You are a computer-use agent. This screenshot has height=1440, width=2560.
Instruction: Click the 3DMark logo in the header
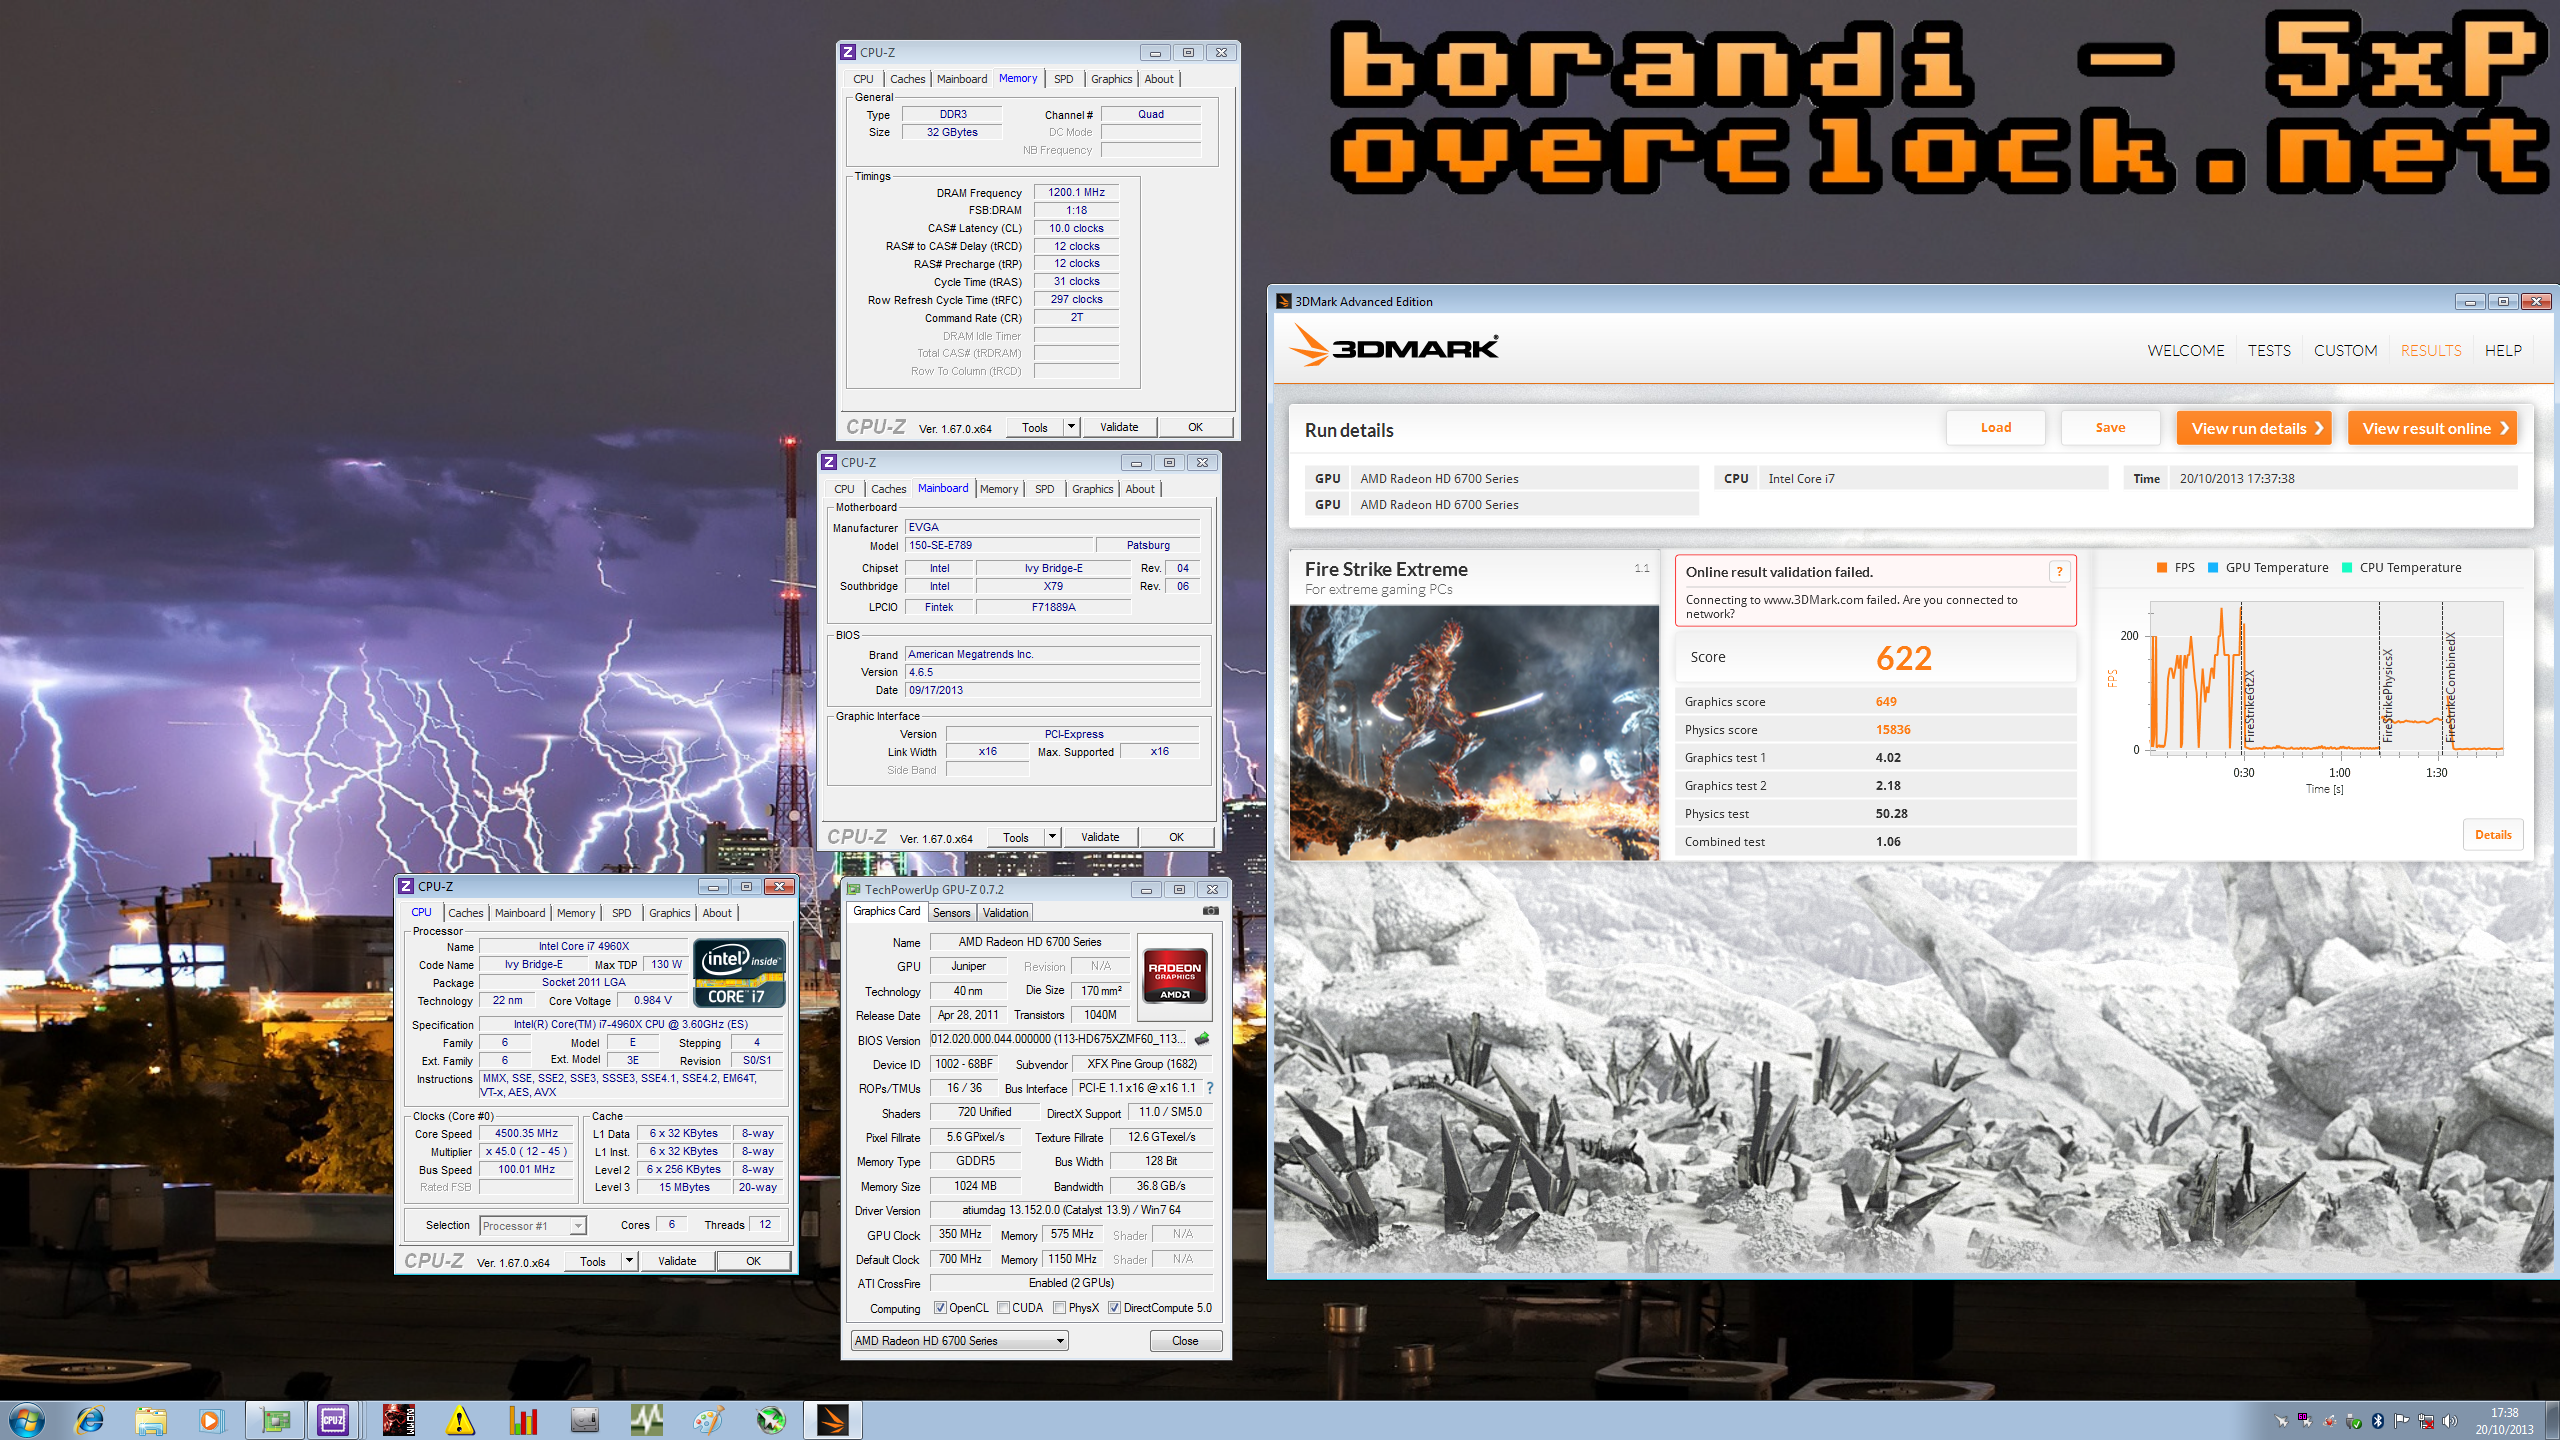coord(1394,346)
